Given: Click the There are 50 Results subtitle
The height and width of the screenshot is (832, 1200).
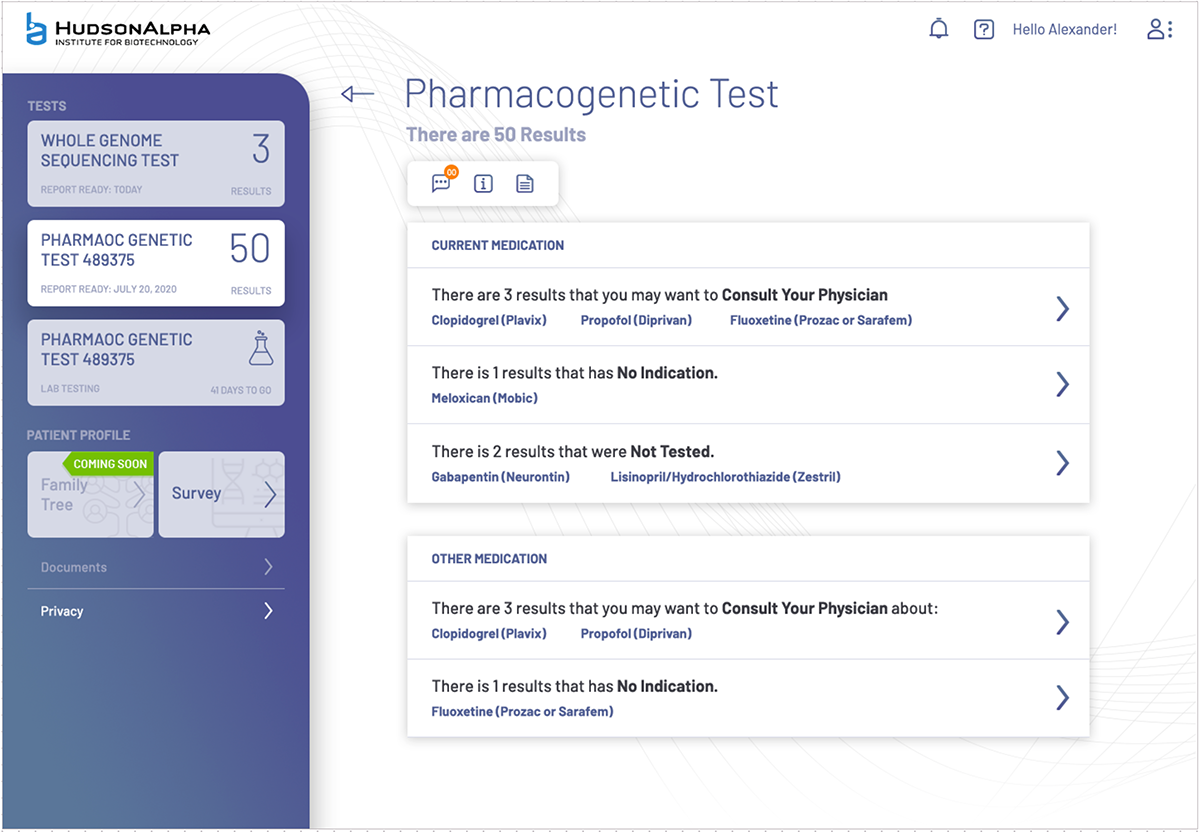Looking at the screenshot, I should tap(496, 135).
